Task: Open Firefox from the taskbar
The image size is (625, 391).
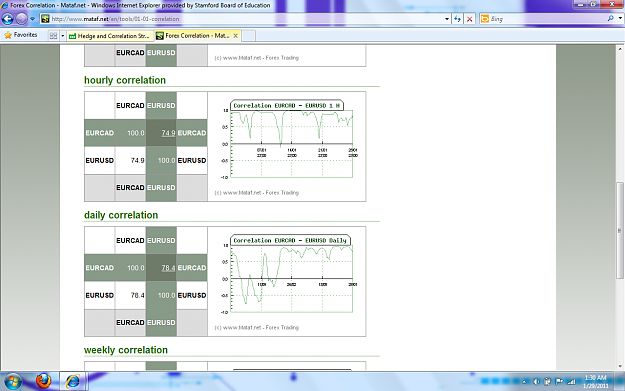Action: (x=43, y=381)
